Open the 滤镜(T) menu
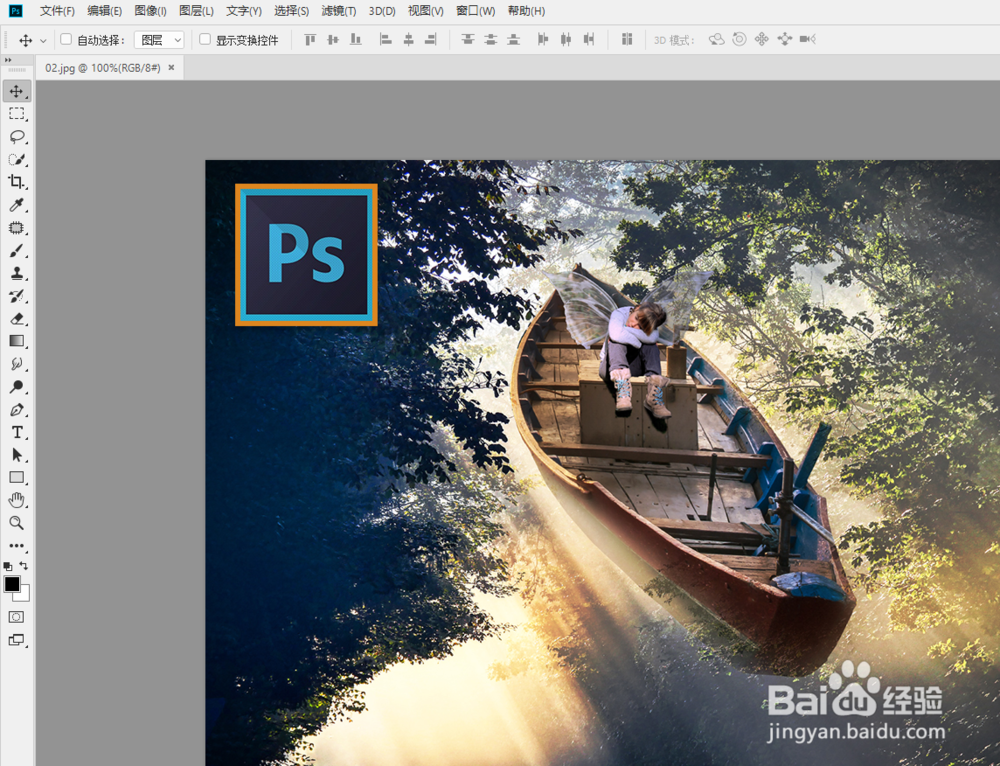This screenshot has height=766, width=1000. (x=339, y=11)
